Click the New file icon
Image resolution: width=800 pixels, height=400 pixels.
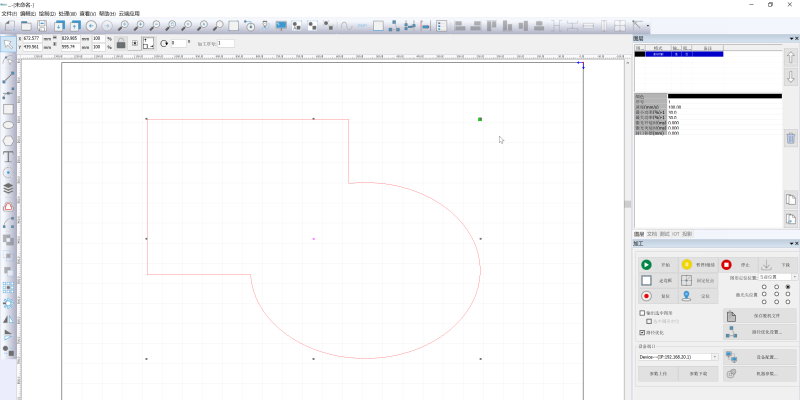pos(9,26)
